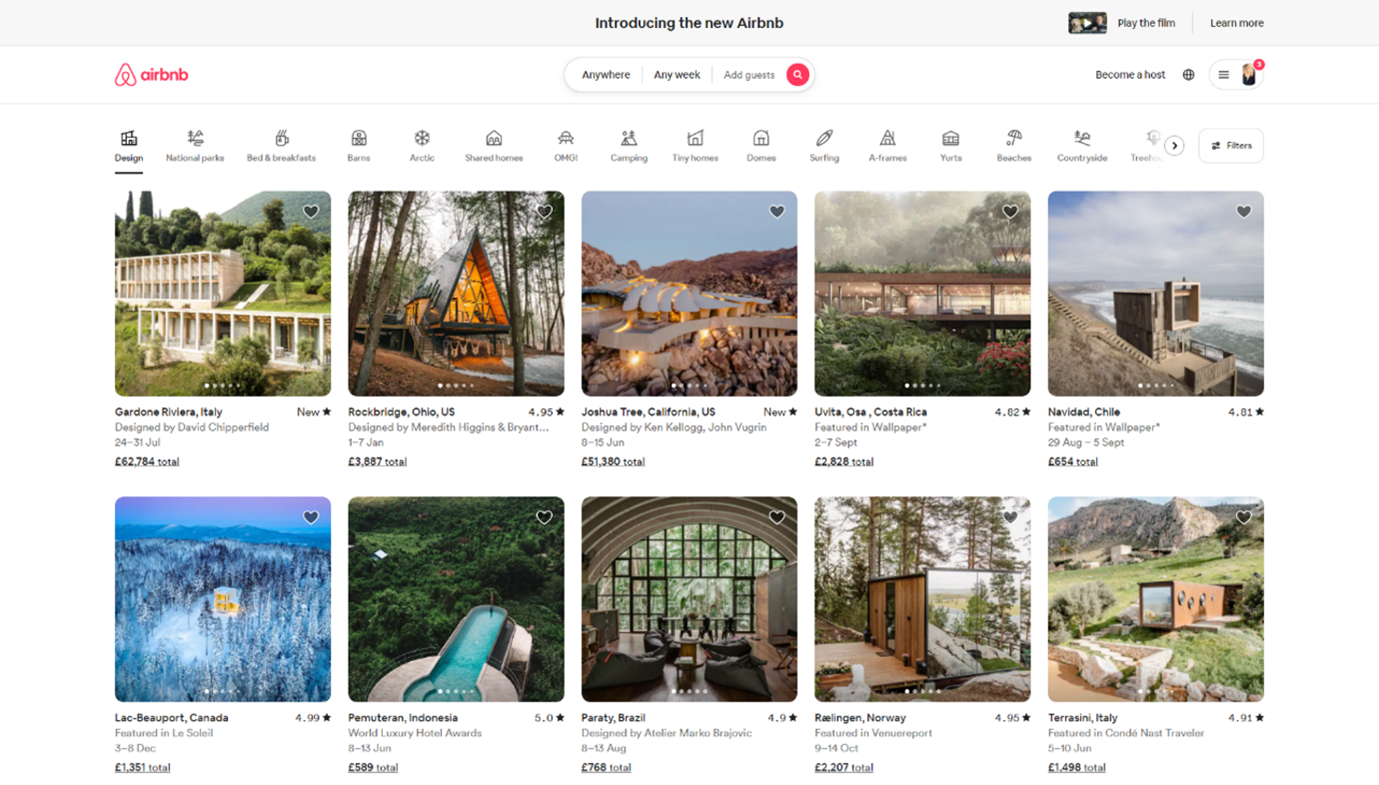
Task: Open the Paraty, Brazil listing photo
Action: [x=689, y=599]
